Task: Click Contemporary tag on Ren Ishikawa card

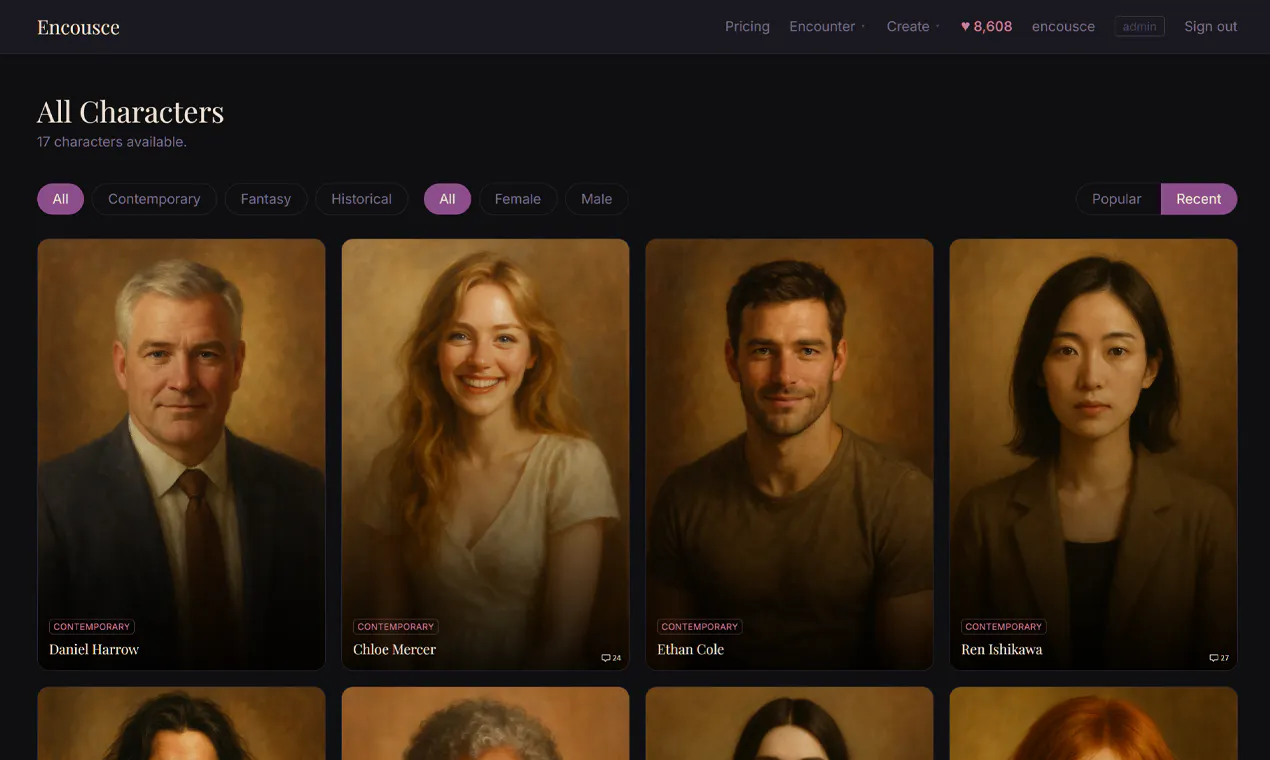Action: coord(1004,627)
